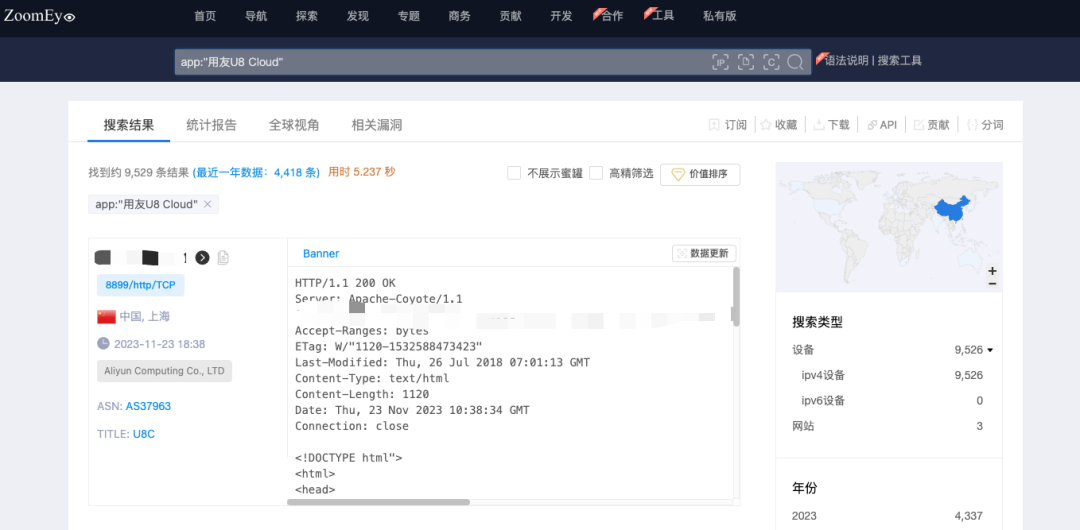Toggle the 不展示蜜罐 checkbox
The width and height of the screenshot is (1080, 530).
click(513, 173)
